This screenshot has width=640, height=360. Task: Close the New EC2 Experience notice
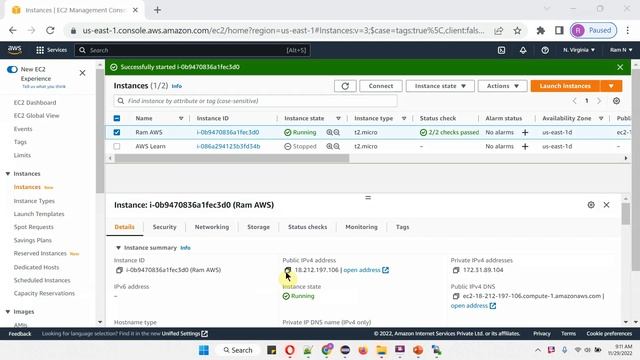82,73
